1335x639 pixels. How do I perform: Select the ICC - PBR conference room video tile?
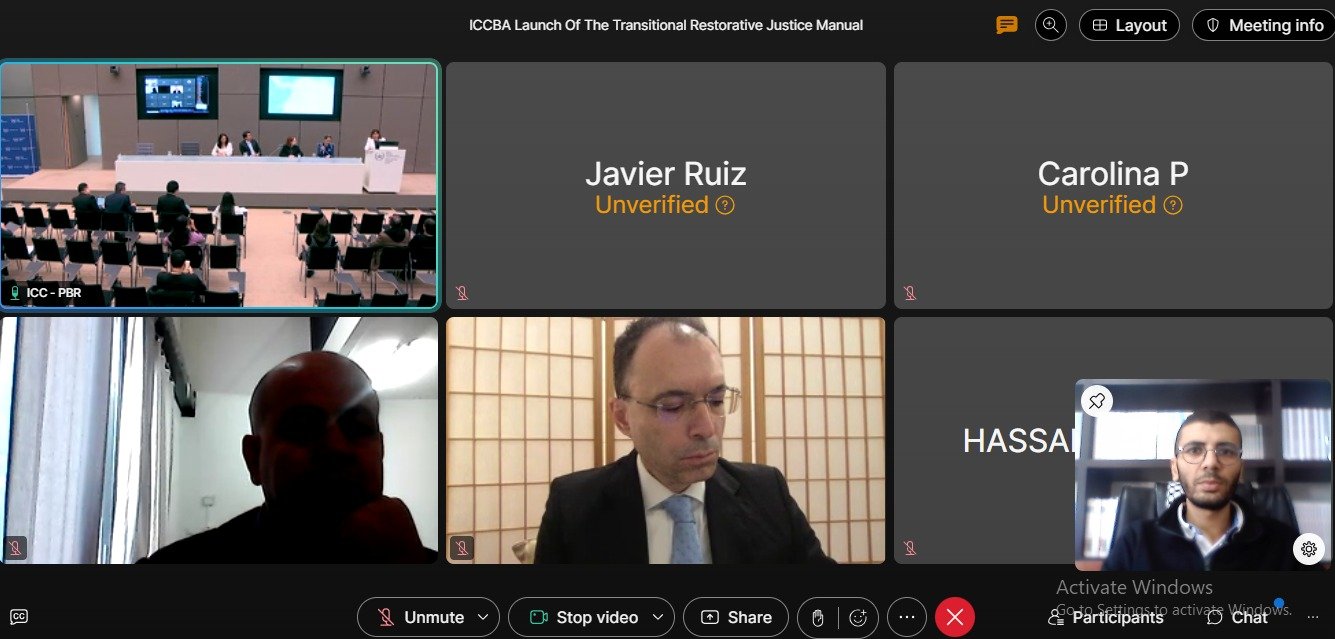click(219, 185)
